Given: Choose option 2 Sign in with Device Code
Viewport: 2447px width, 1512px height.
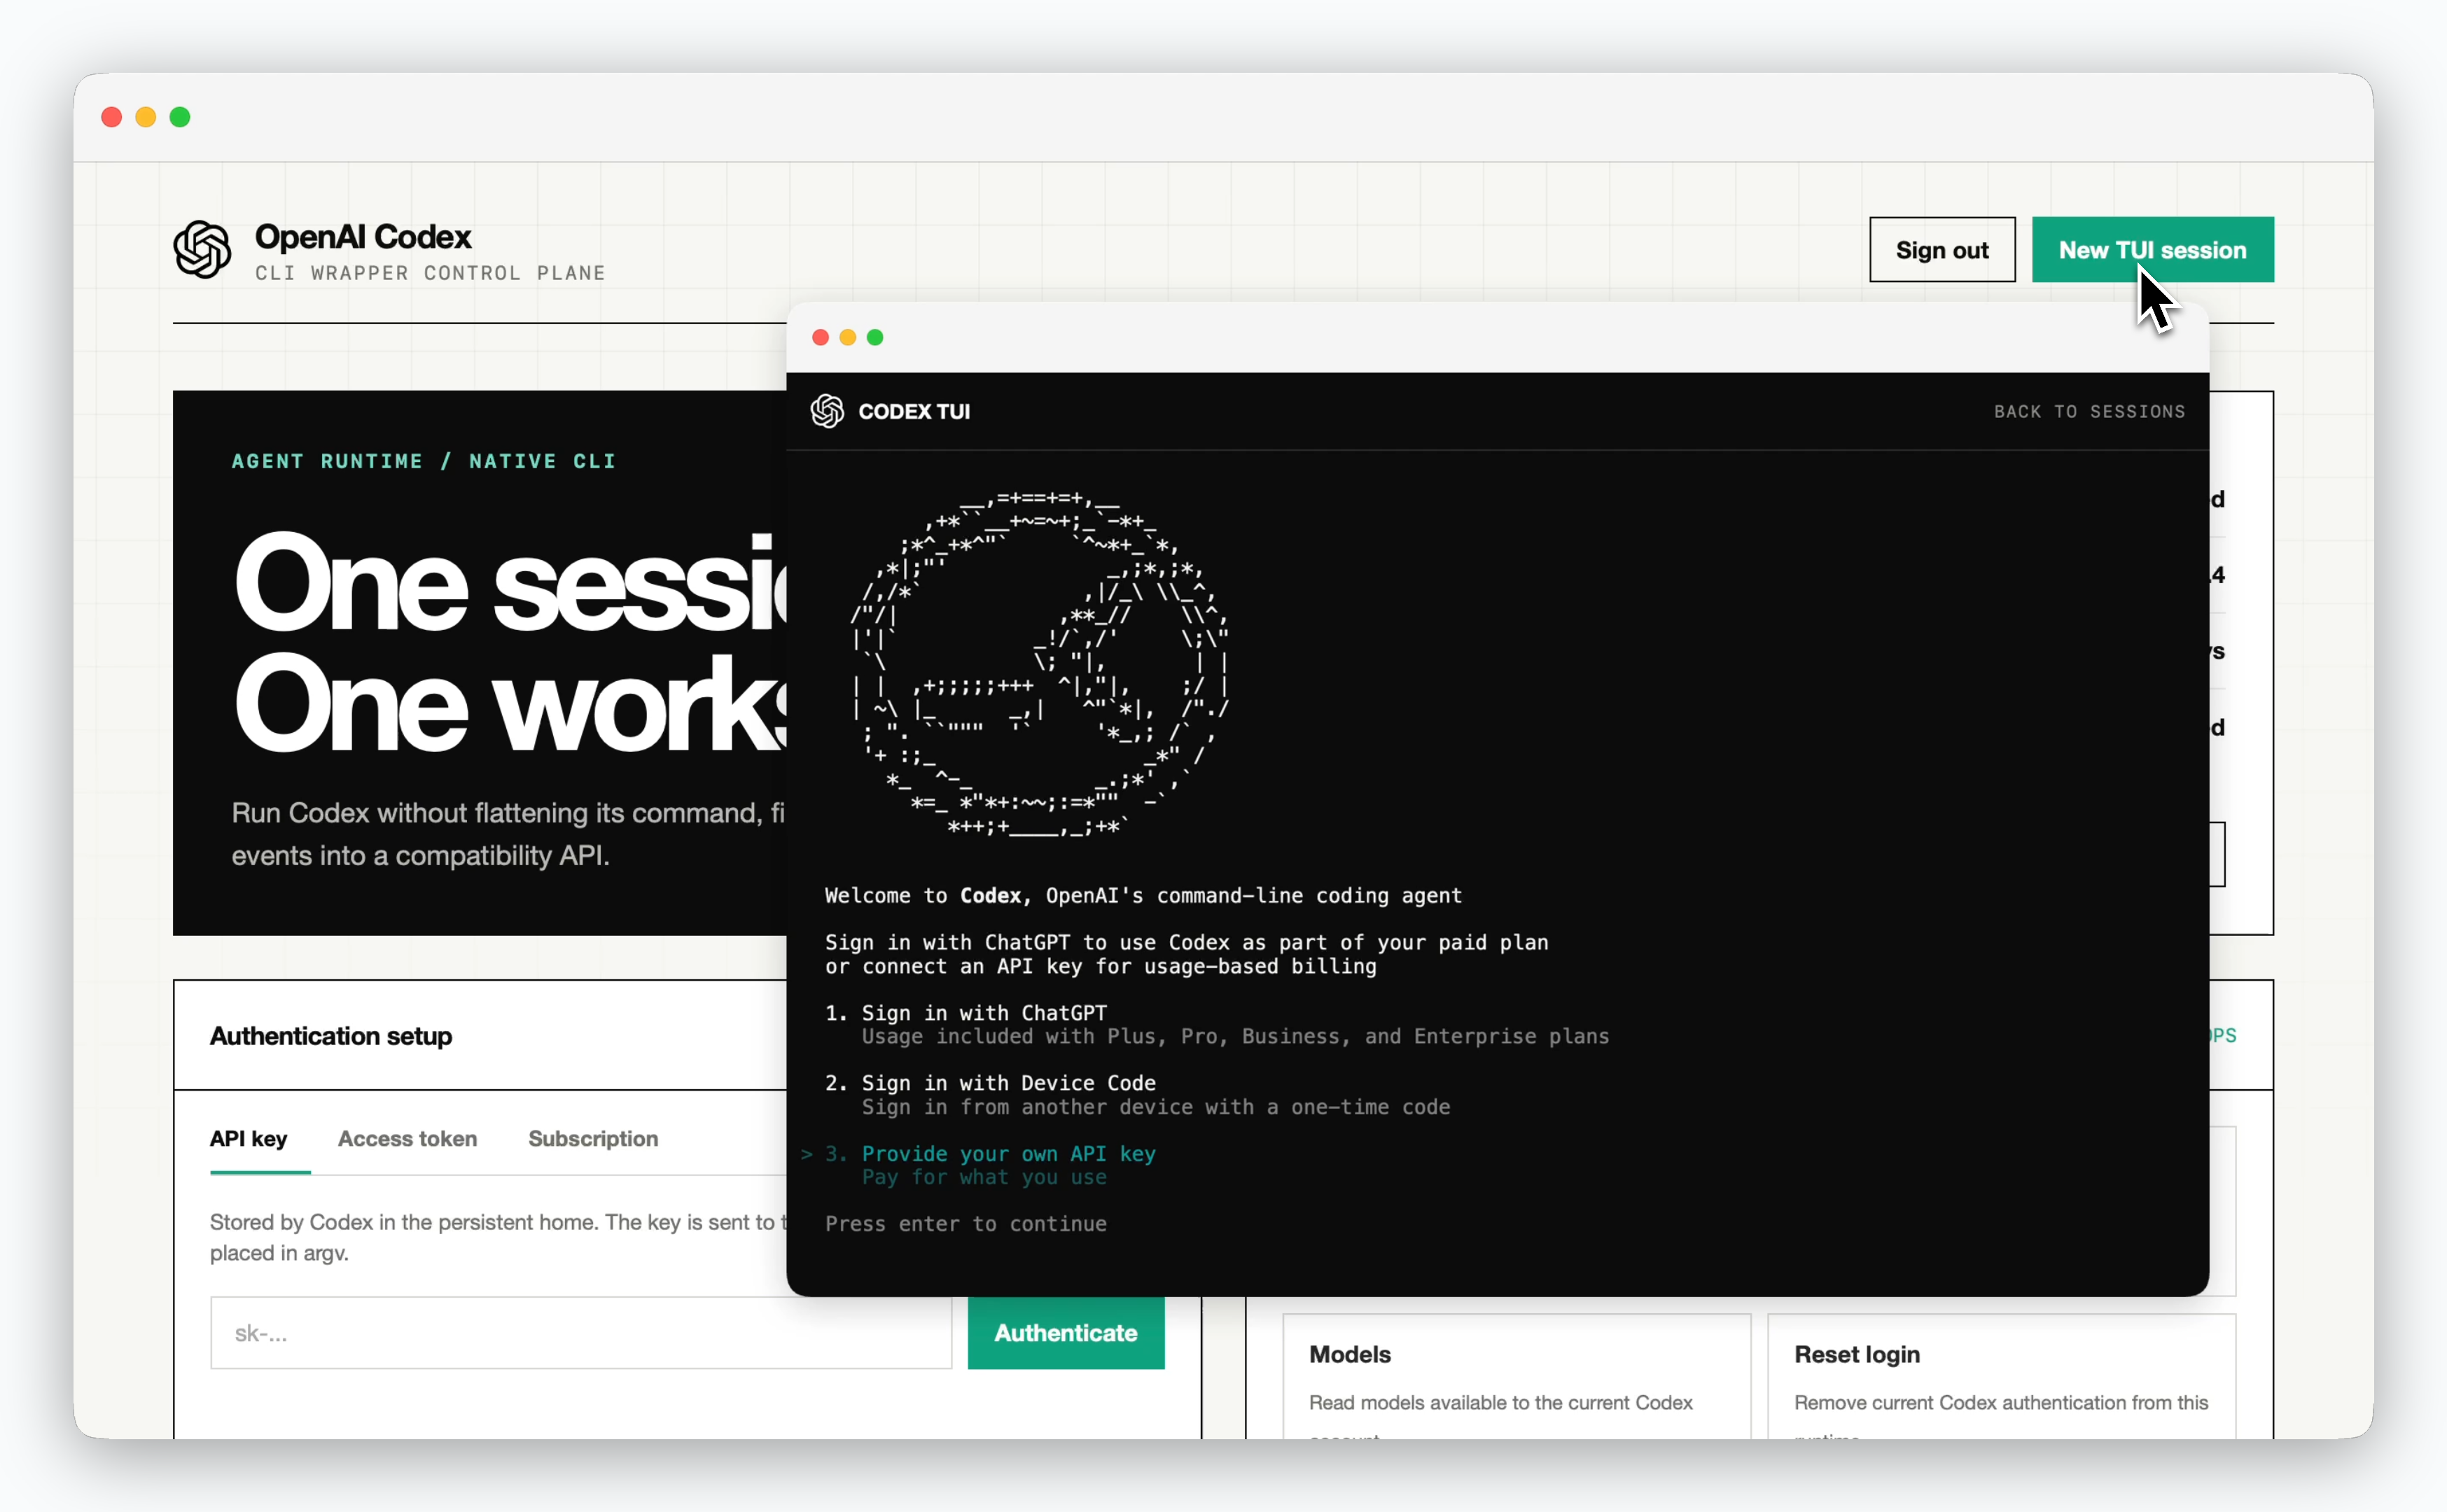Looking at the screenshot, I should (x=990, y=1083).
